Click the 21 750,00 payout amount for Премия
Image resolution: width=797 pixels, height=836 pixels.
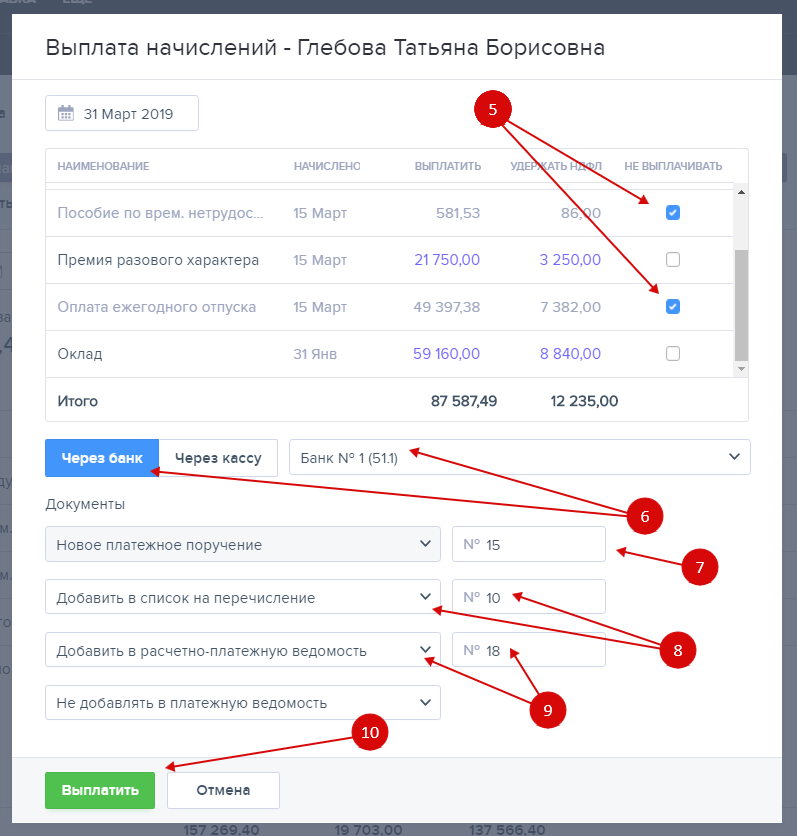tap(447, 260)
